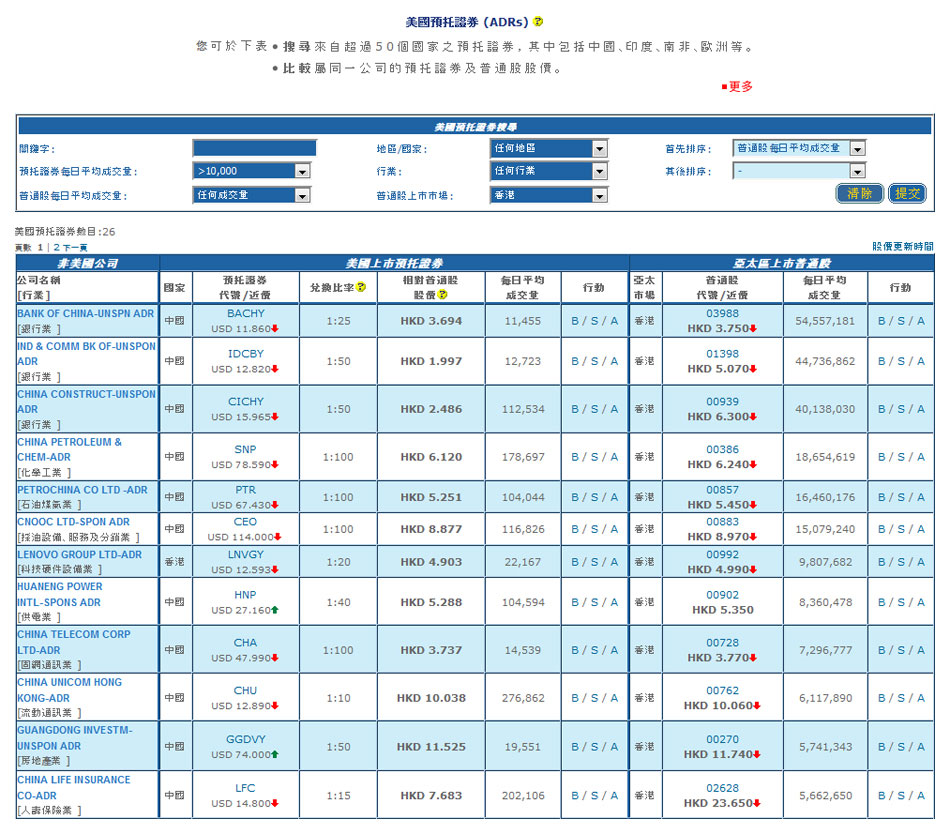
Task: Click the 1:25 conversion ratio cell
Action: click(338, 321)
